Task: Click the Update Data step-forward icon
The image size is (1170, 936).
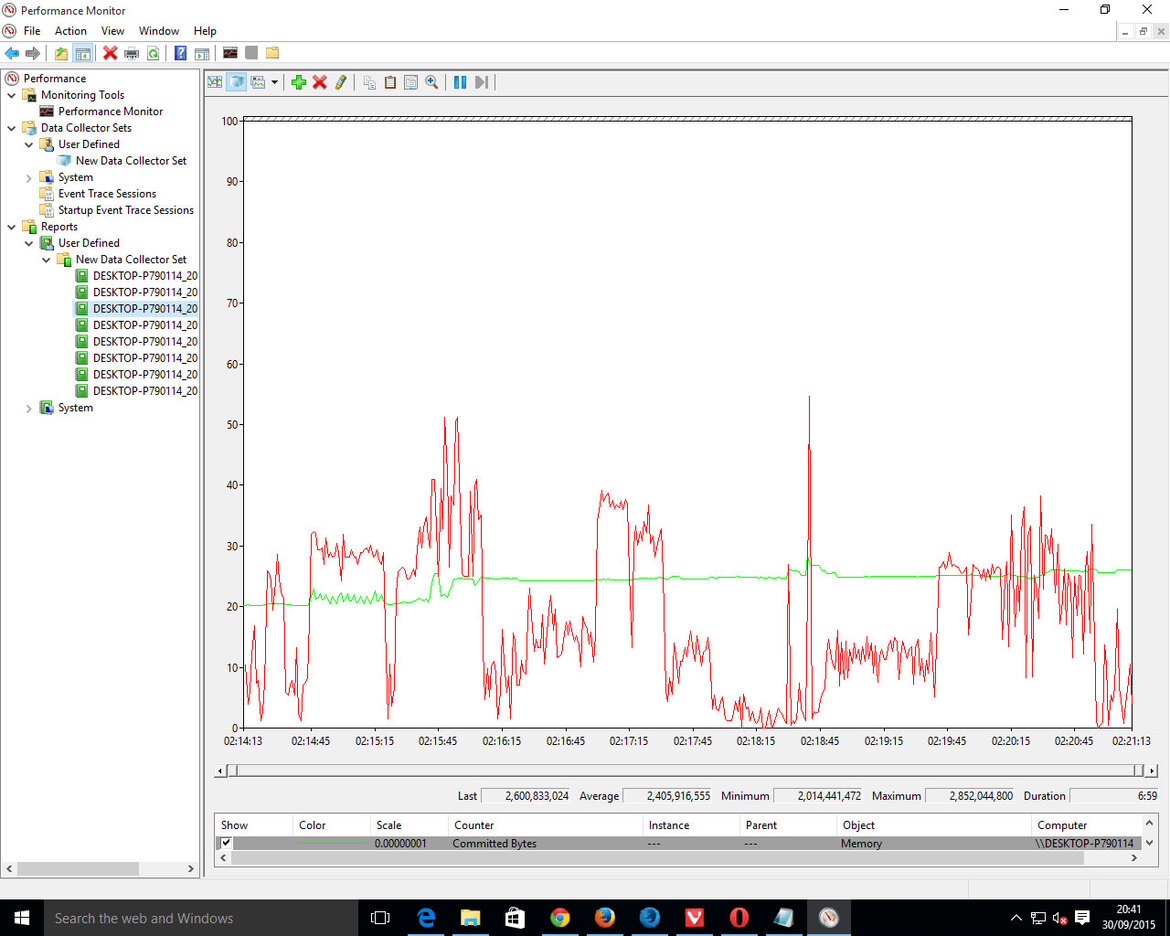Action: pyautogui.click(x=481, y=82)
